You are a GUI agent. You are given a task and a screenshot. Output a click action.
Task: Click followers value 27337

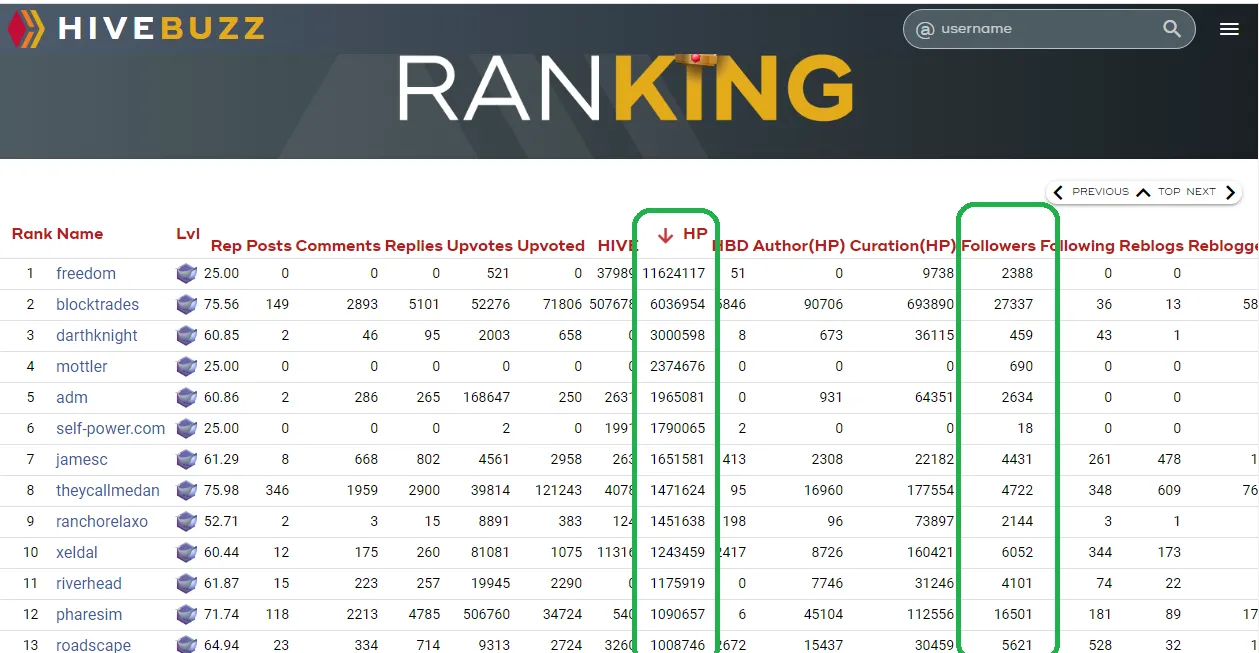pos(1013,304)
